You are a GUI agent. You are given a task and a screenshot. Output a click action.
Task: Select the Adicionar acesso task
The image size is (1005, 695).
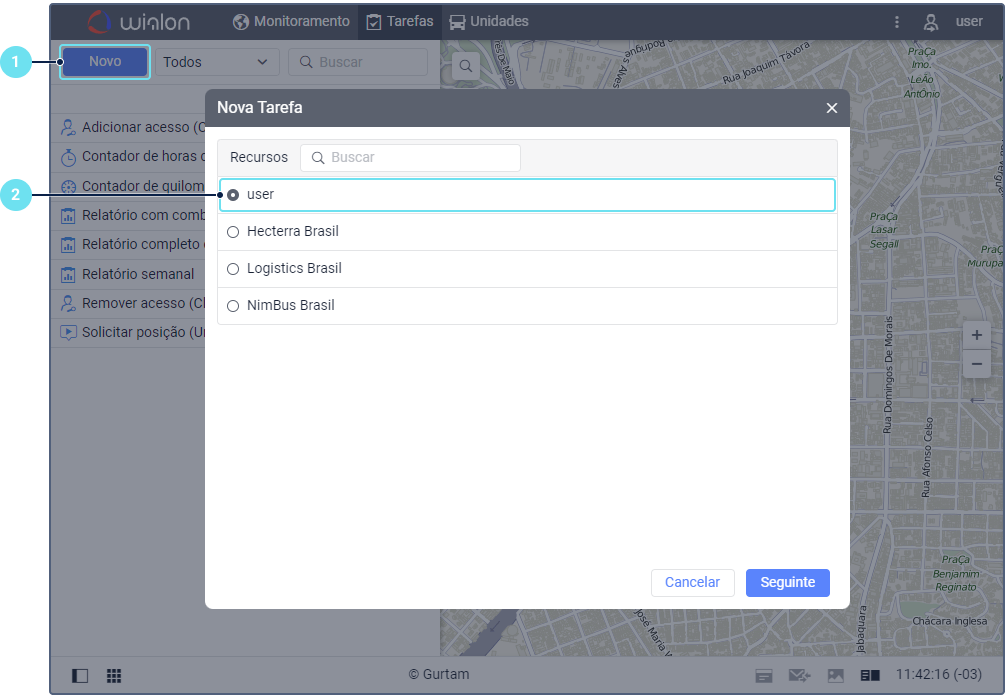(x=128, y=127)
